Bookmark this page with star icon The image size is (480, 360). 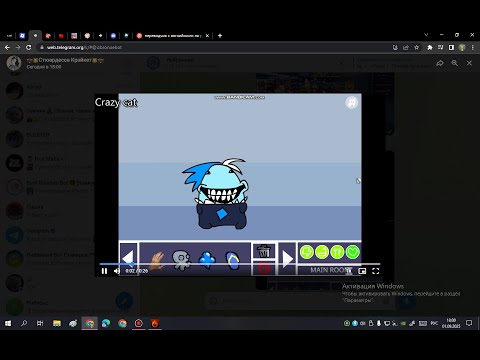pyautogui.click(x=417, y=48)
